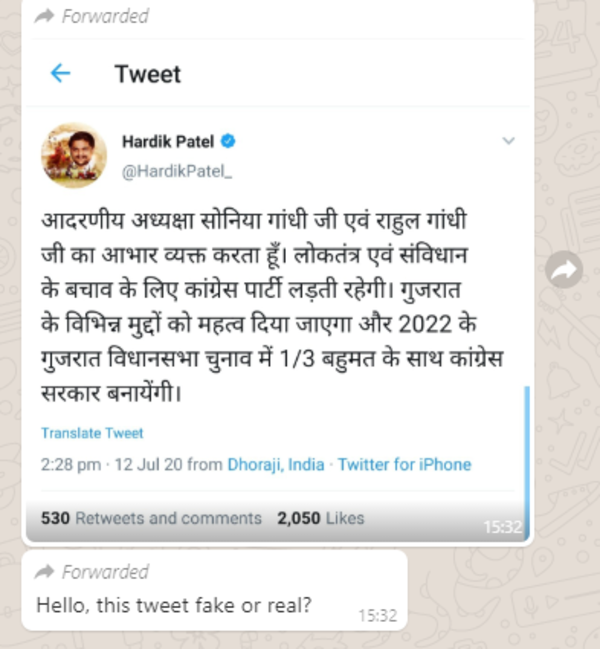
Task: Click the Twitter for iPhone link
Action: pyautogui.click(x=404, y=464)
